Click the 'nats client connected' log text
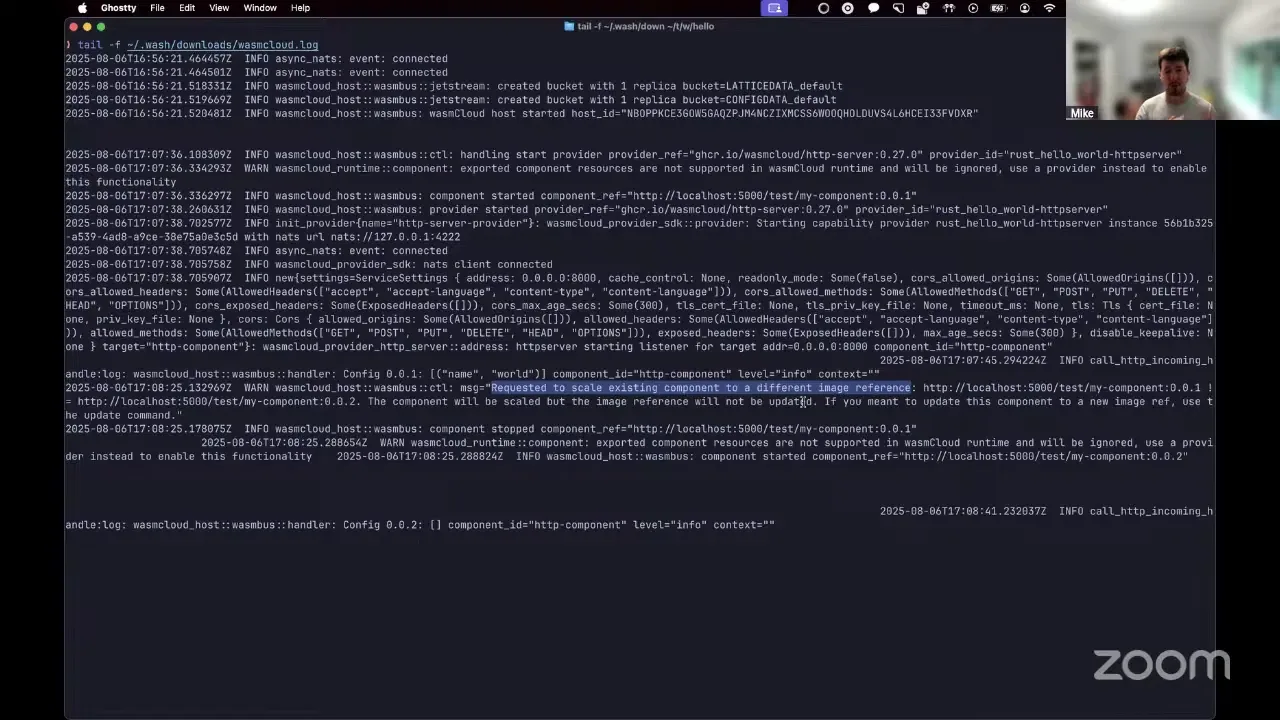 [x=490, y=265]
